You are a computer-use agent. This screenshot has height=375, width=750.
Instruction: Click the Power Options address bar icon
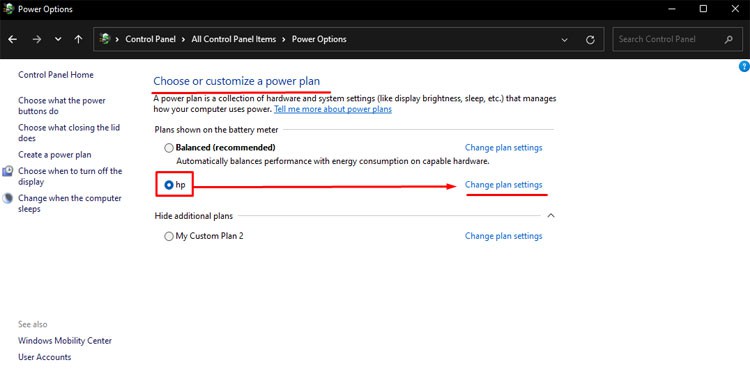coord(105,39)
